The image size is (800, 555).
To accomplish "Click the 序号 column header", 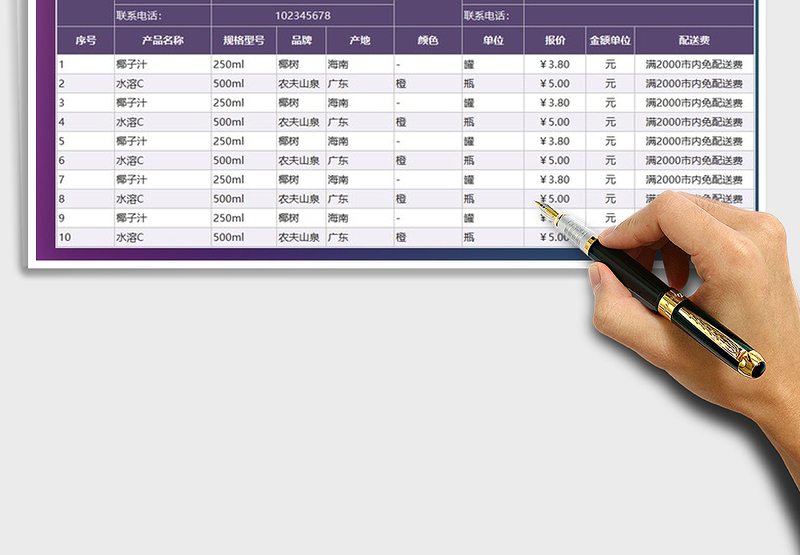I will (x=85, y=41).
